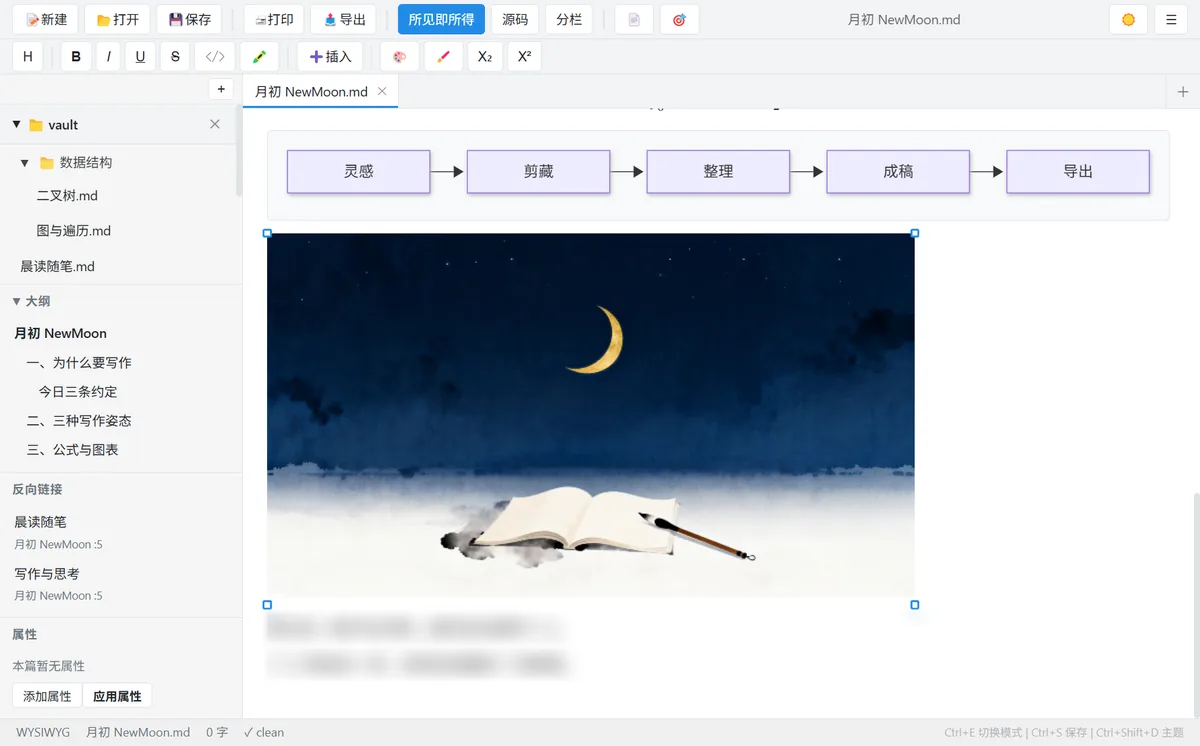The width and height of the screenshot is (1200, 746).
Task: Click the 导出 flowchart node
Action: point(1078,171)
